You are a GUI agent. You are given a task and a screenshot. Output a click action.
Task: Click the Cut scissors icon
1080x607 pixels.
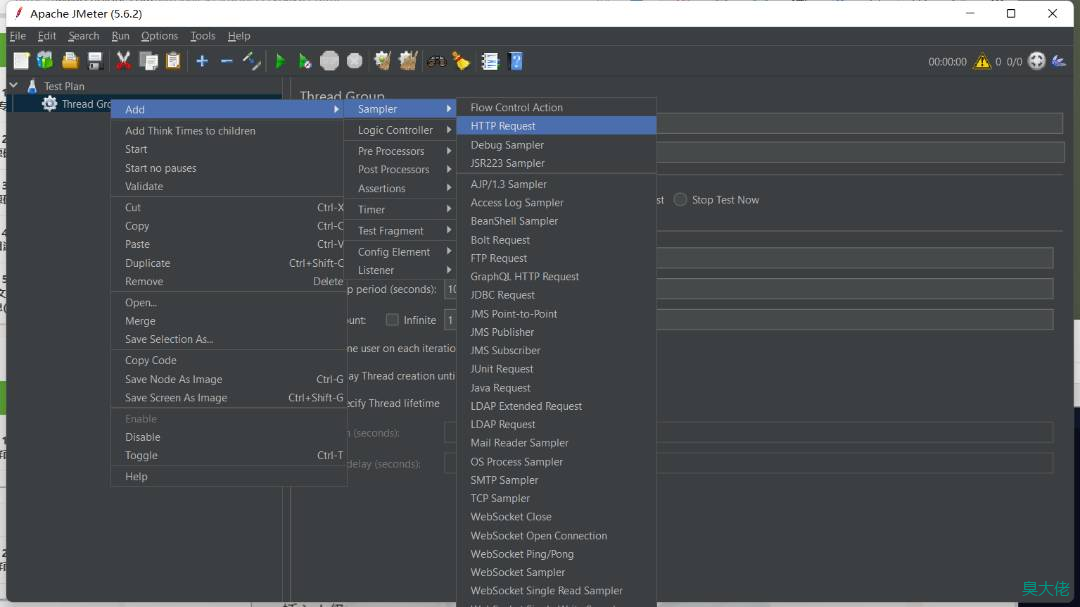point(123,61)
